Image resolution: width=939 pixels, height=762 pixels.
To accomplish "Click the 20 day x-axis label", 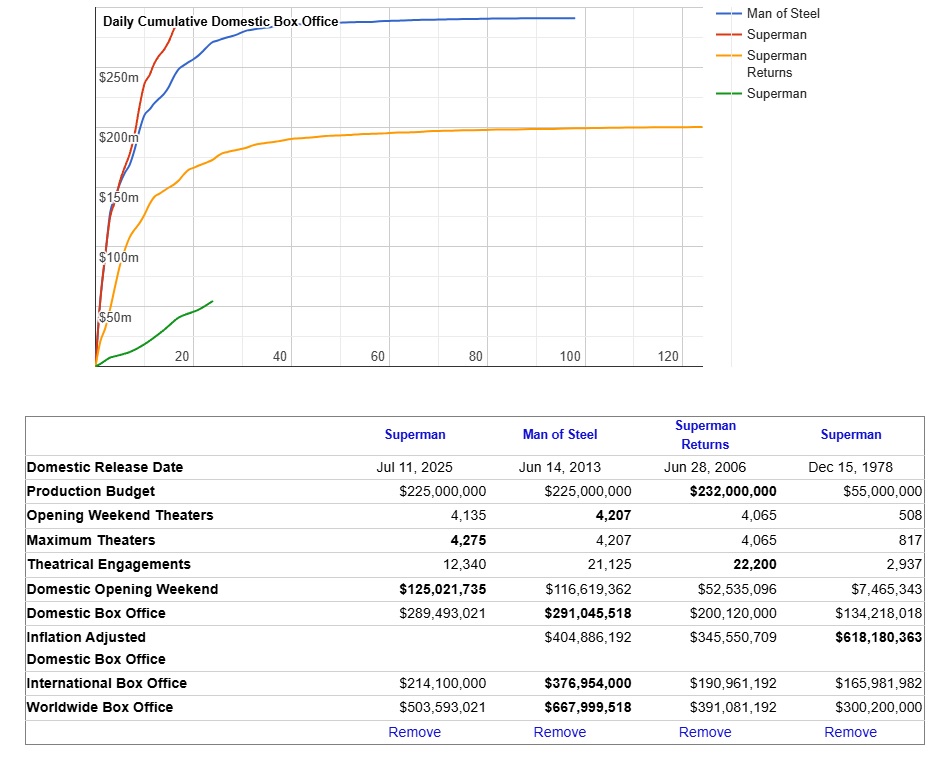I will [182, 356].
